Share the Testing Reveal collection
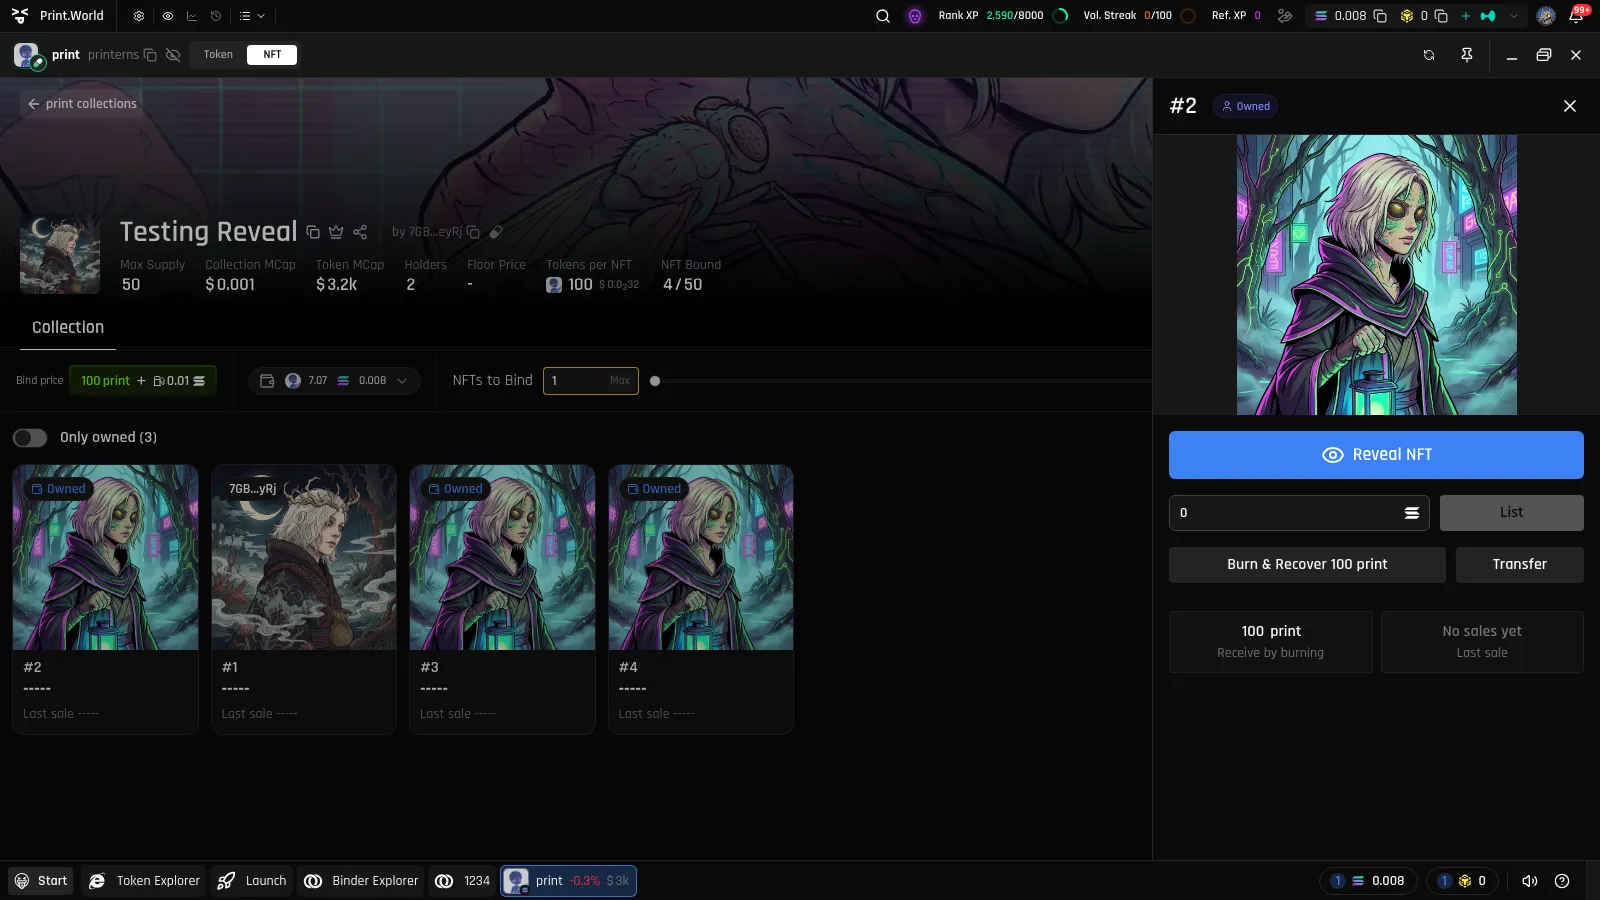 pyautogui.click(x=360, y=232)
